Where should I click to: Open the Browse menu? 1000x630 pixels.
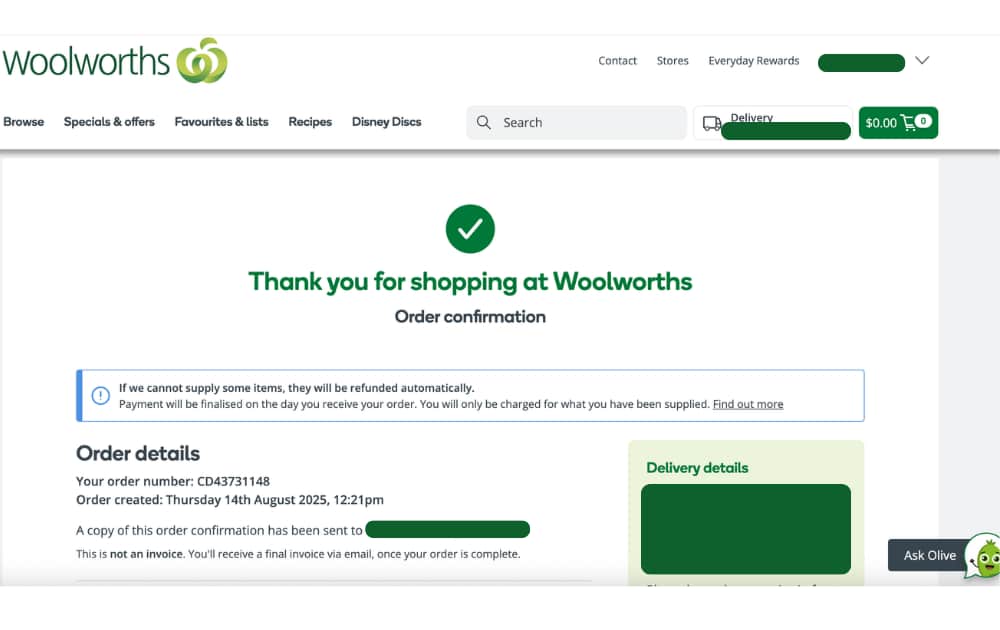point(23,121)
